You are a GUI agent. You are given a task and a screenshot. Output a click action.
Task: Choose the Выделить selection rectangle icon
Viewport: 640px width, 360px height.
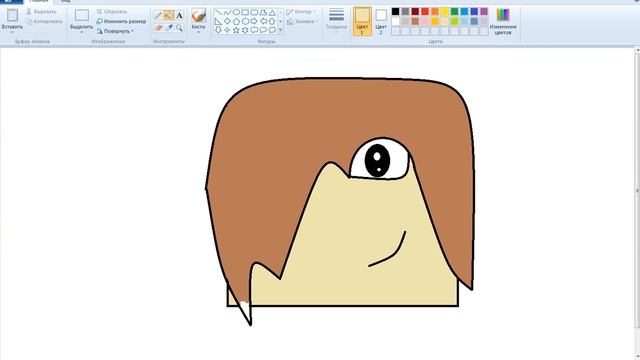pyautogui.click(x=82, y=16)
